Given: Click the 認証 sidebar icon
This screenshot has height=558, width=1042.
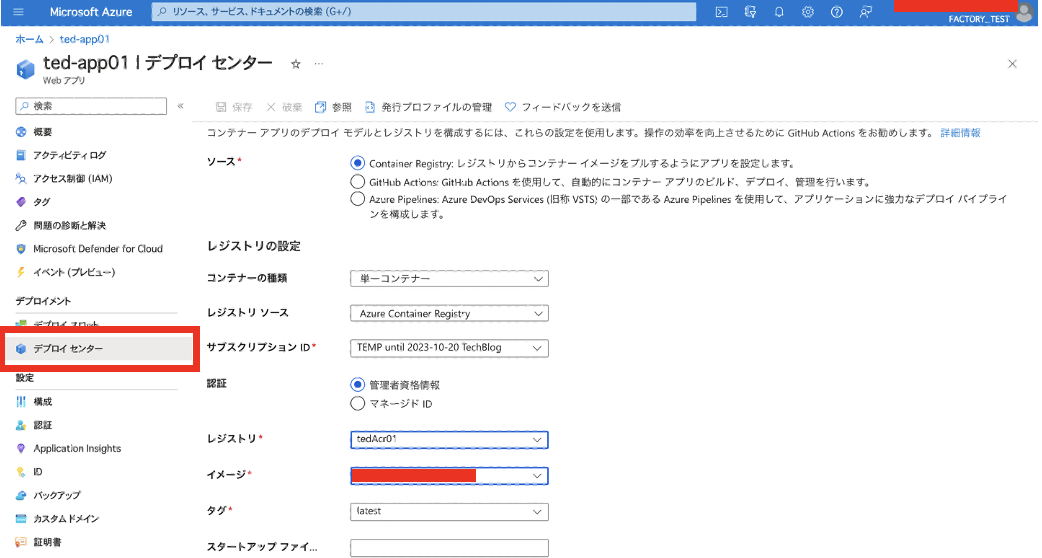Looking at the screenshot, I should point(21,424).
